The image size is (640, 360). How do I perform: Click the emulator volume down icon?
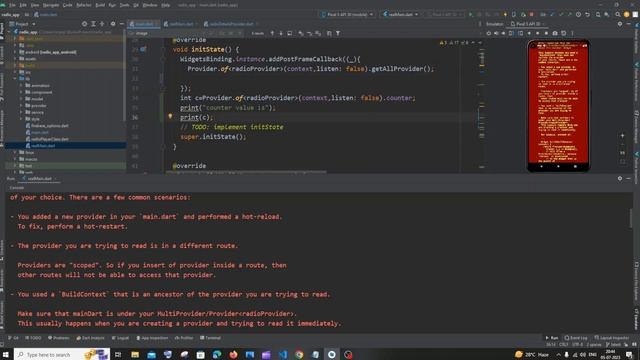[503, 33]
